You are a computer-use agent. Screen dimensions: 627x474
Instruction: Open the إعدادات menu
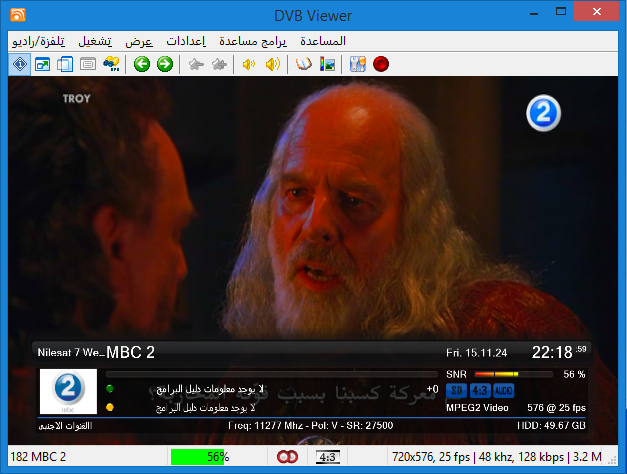click(x=186, y=41)
